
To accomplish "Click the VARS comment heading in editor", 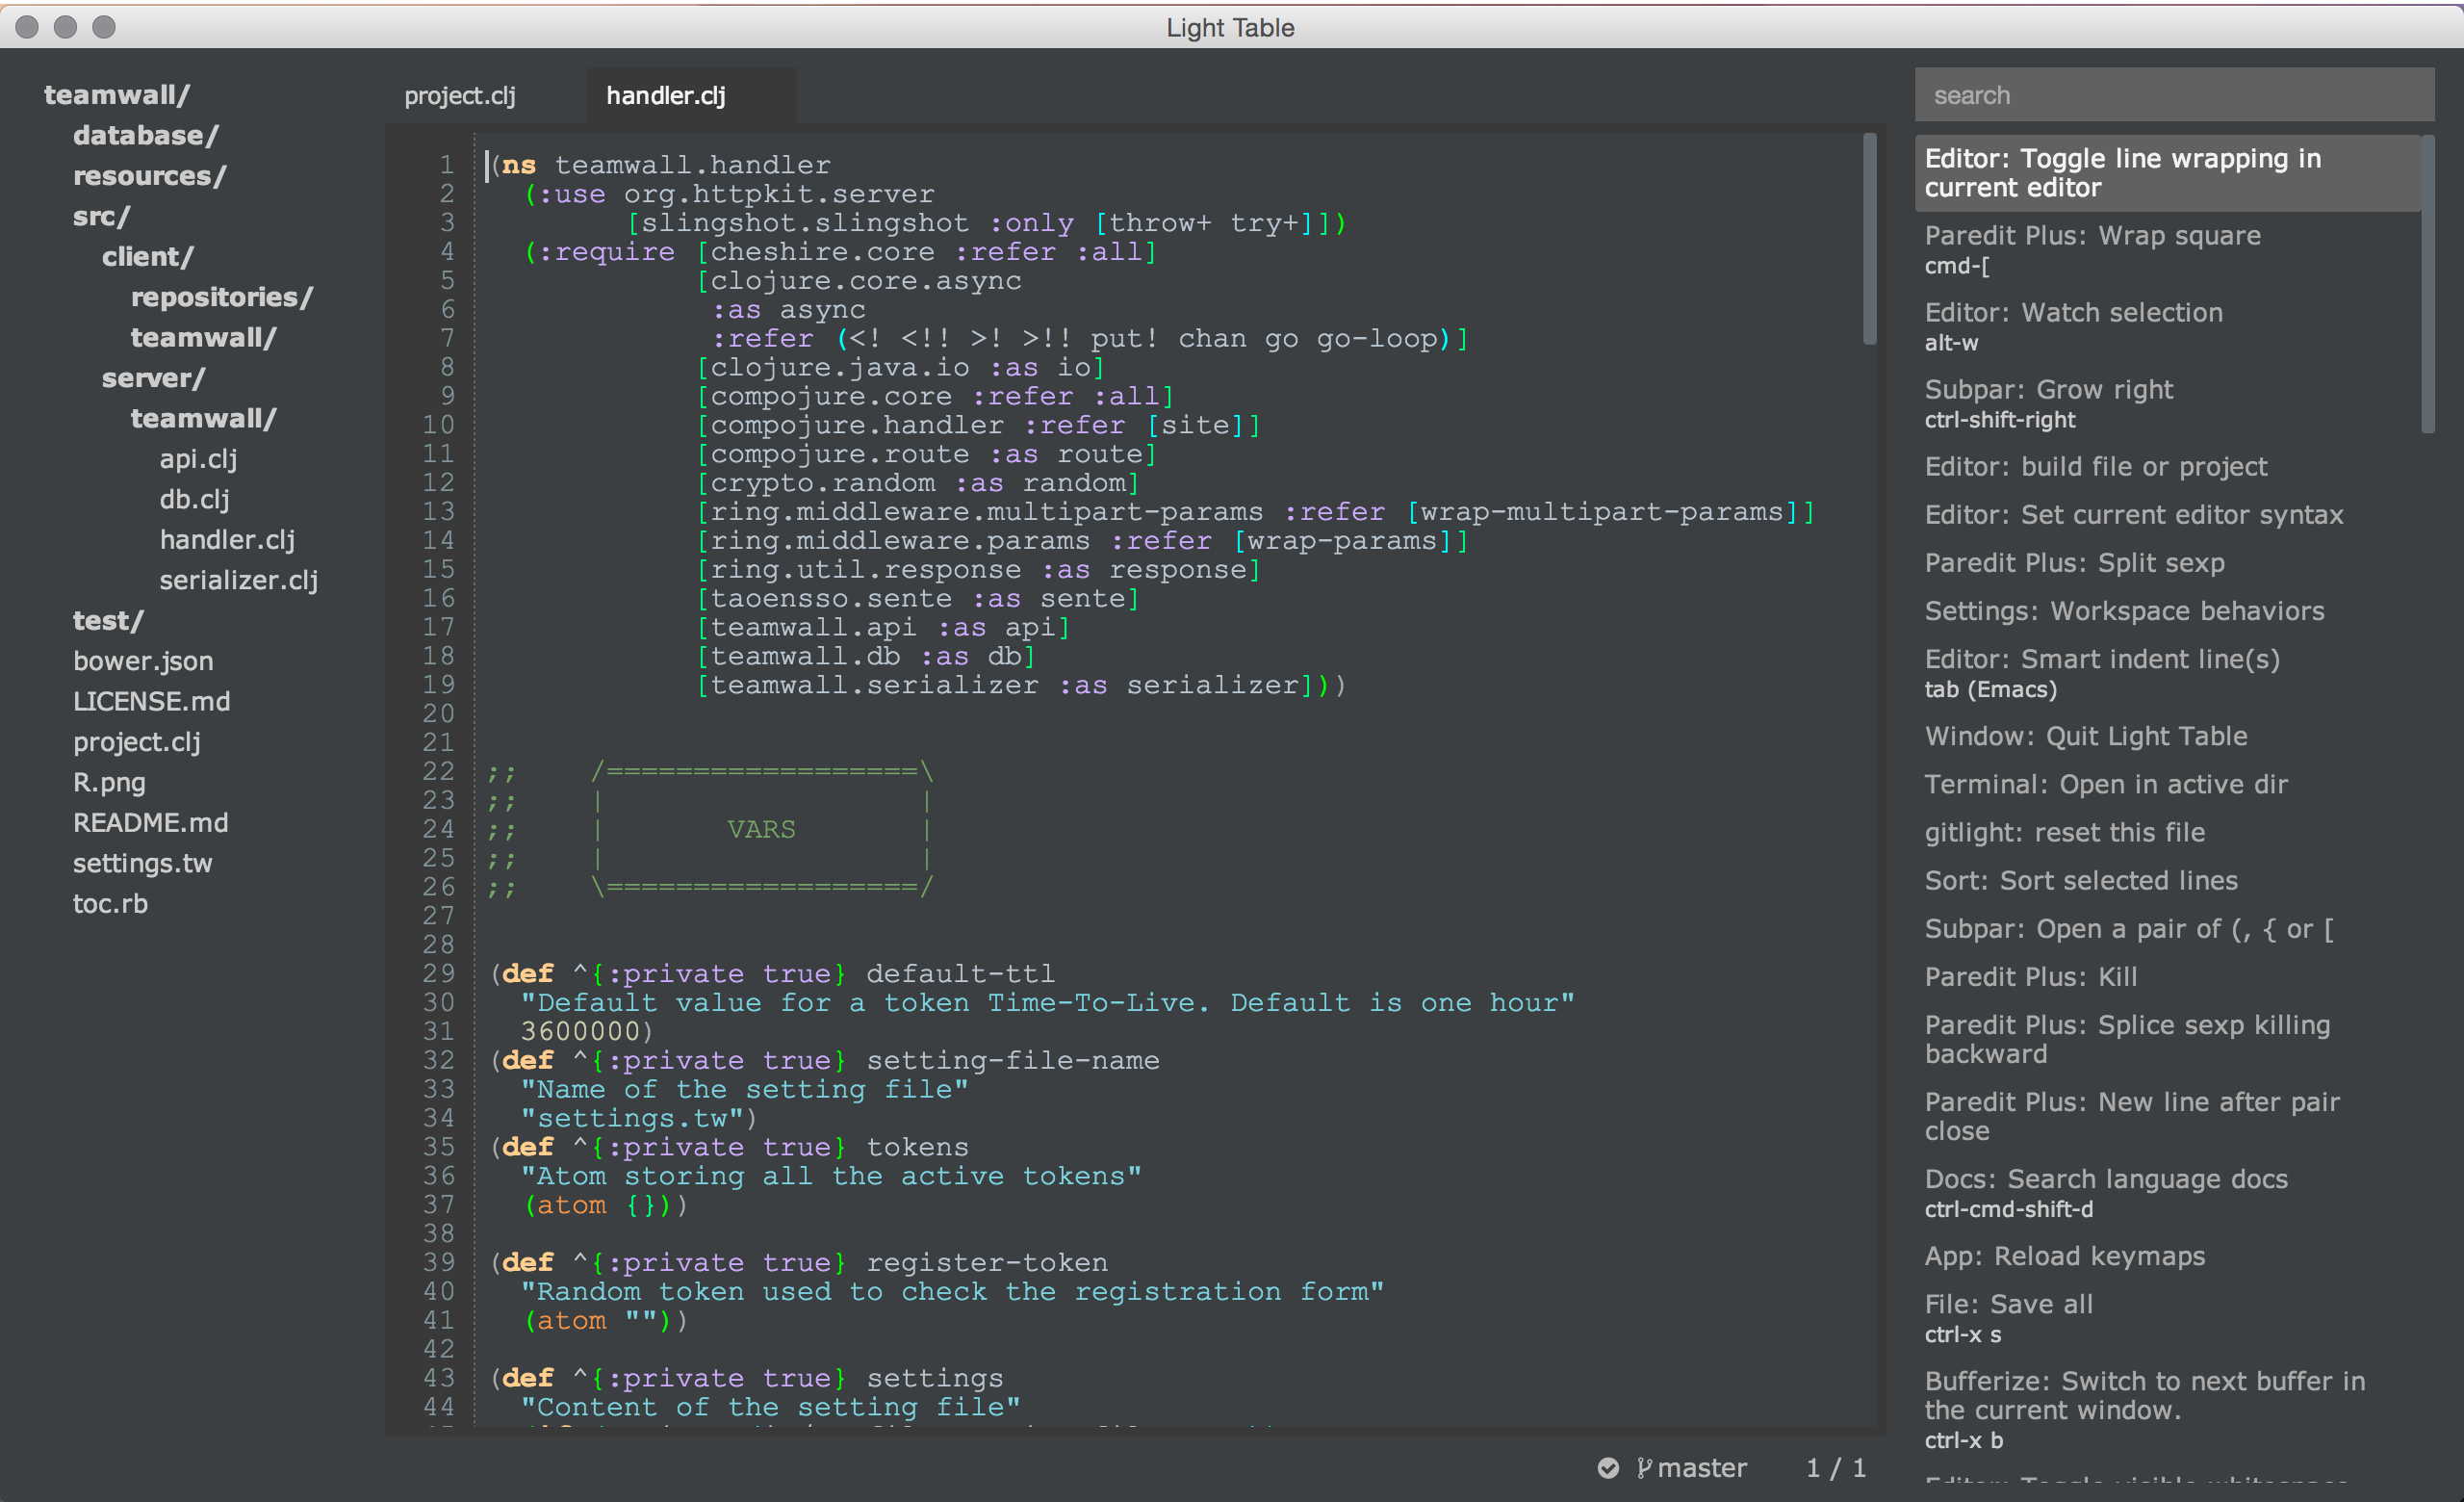I will (x=761, y=829).
